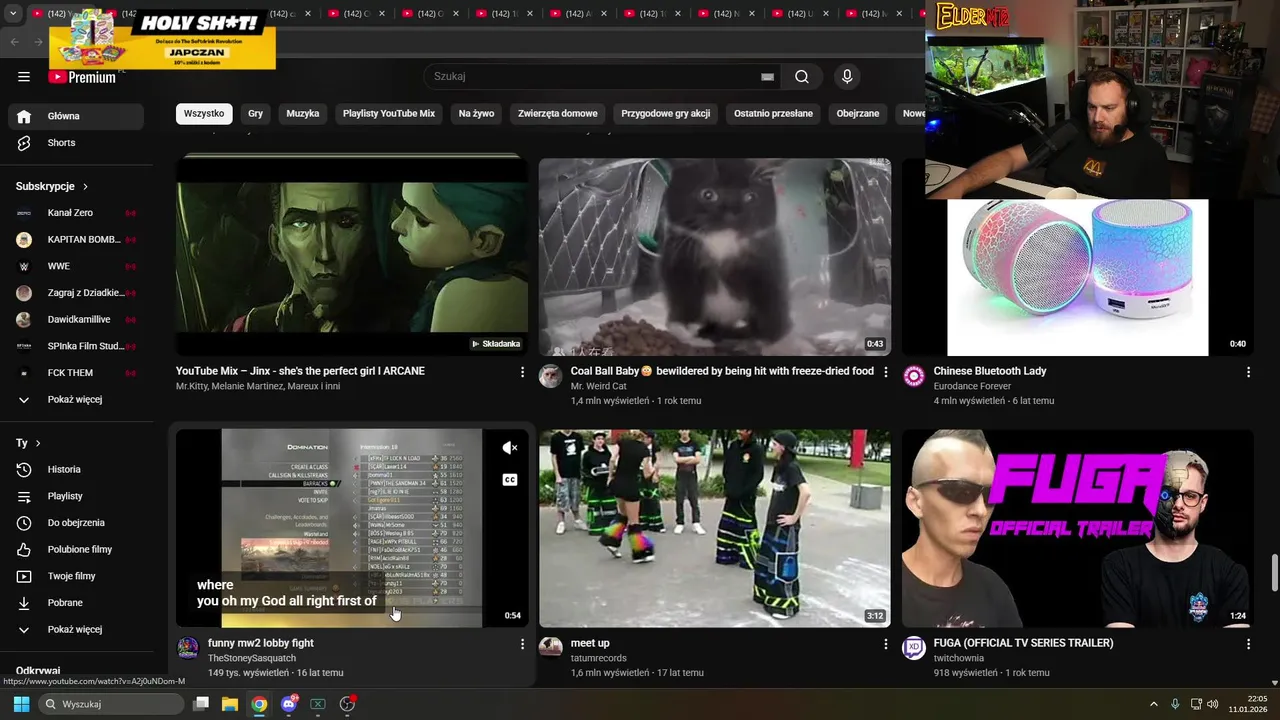Open Historia in the sidebar

point(76,469)
